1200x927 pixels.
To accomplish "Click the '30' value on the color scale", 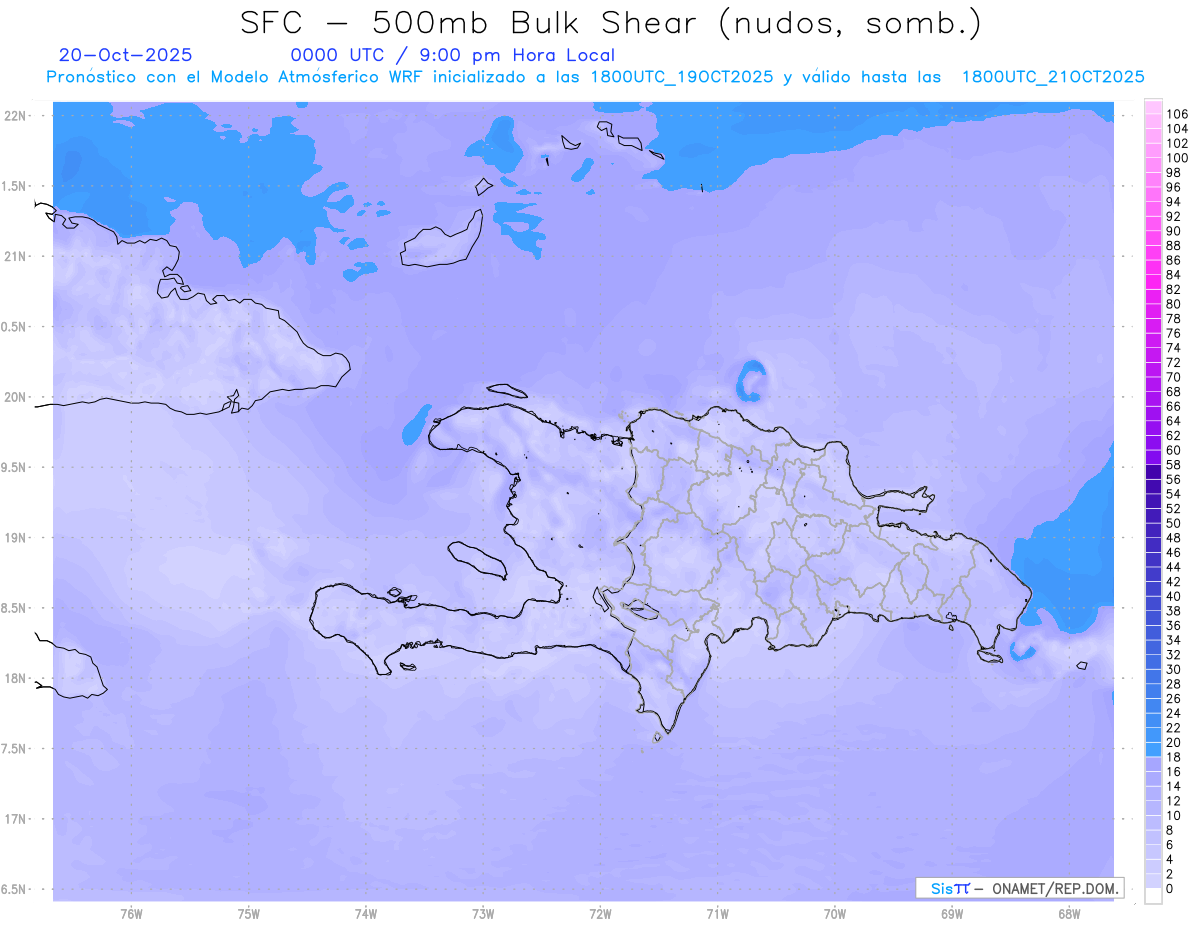I will tap(1174, 669).
